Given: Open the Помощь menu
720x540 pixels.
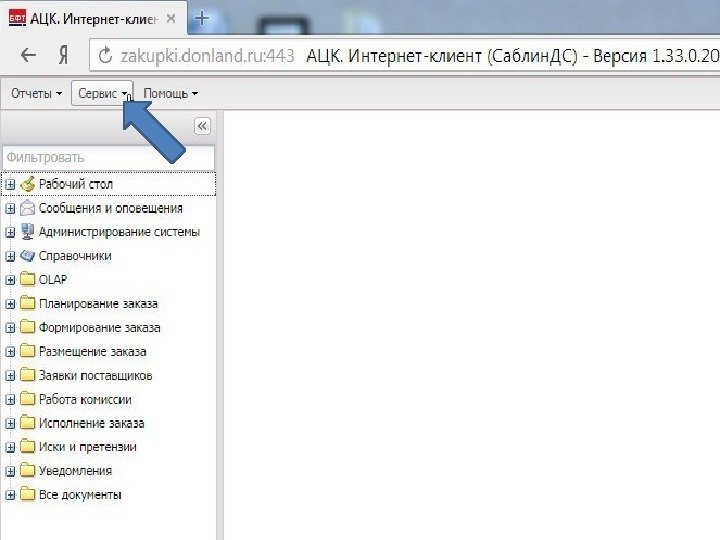Looking at the screenshot, I should coord(170,93).
